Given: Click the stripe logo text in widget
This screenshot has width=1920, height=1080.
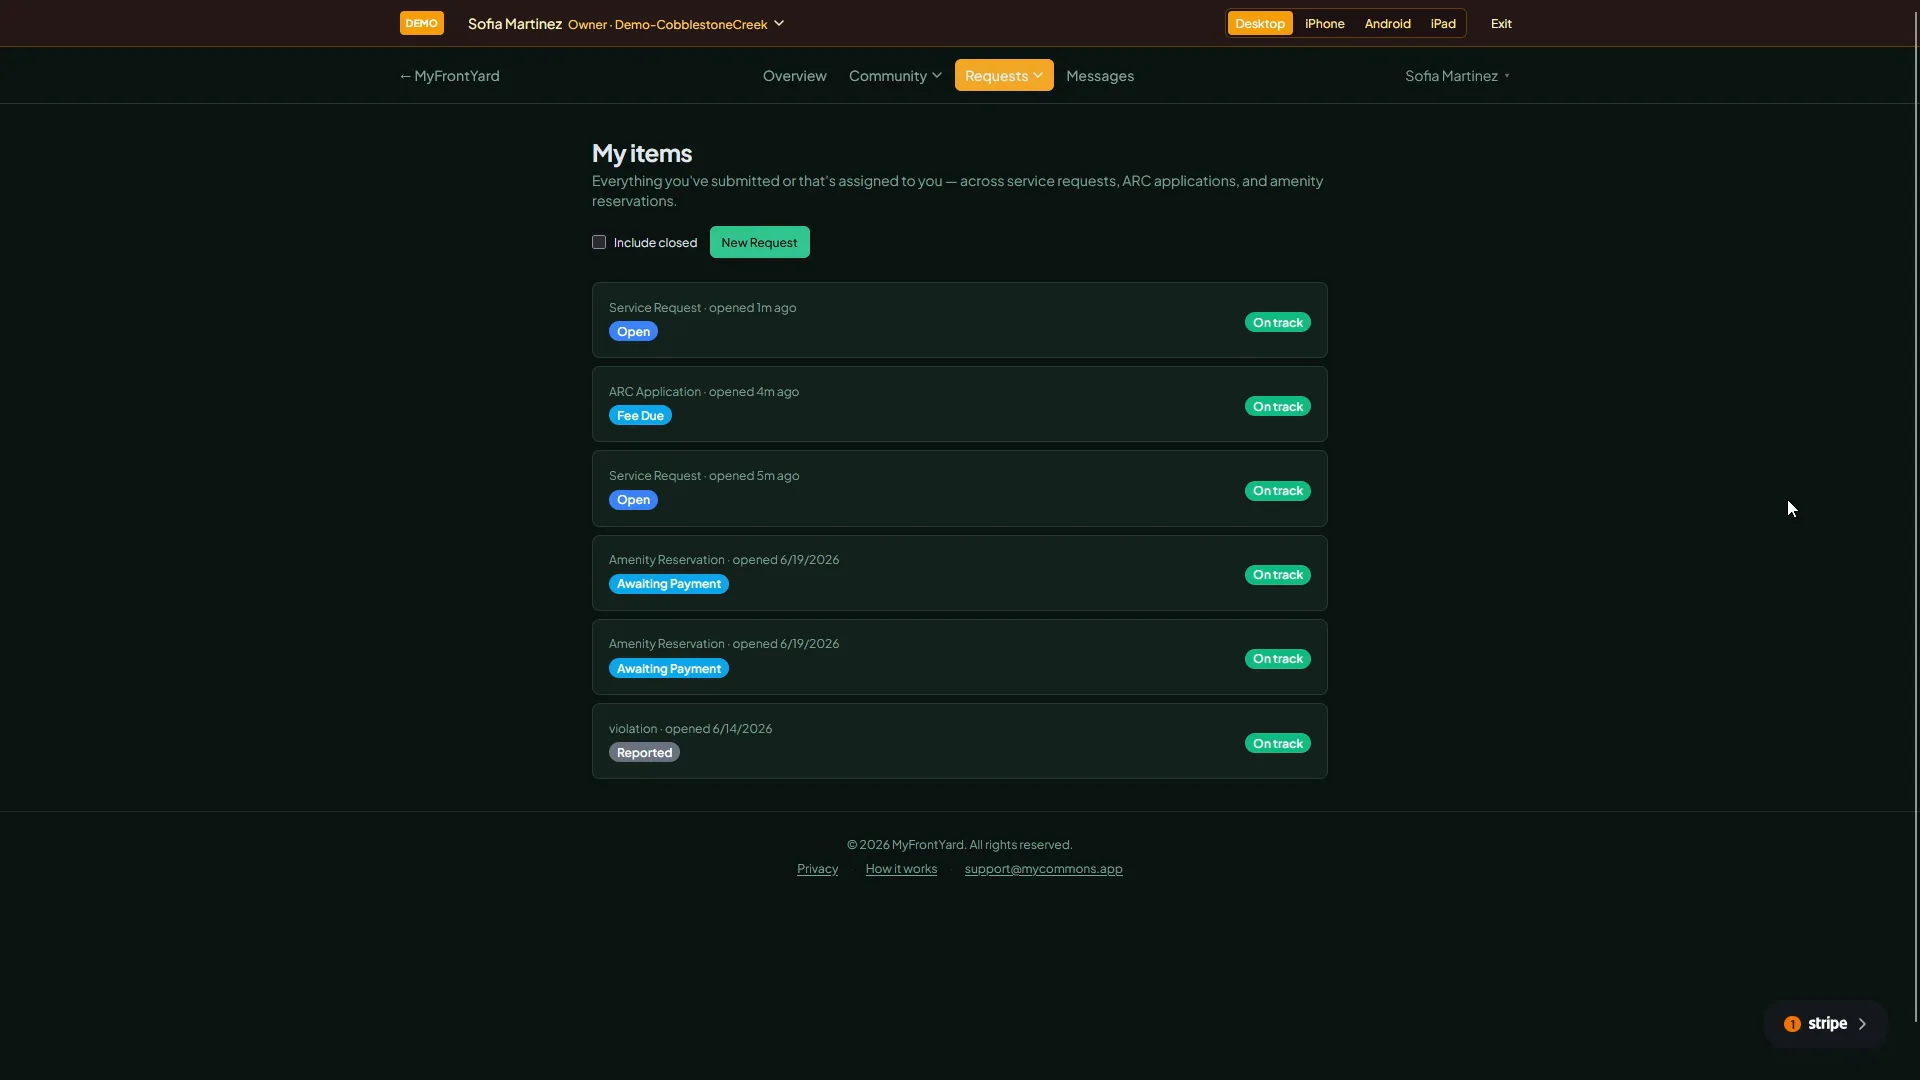Looking at the screenshot, I should [x=1827, y=1024].
